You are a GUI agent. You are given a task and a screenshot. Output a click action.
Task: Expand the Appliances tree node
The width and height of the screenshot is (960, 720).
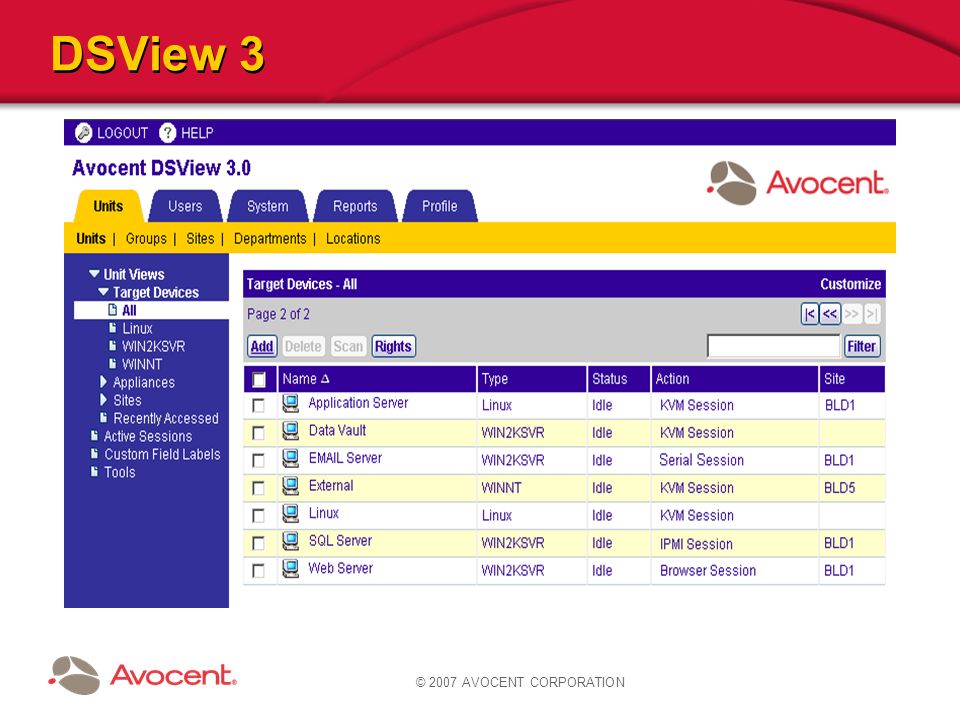(103, 382)
